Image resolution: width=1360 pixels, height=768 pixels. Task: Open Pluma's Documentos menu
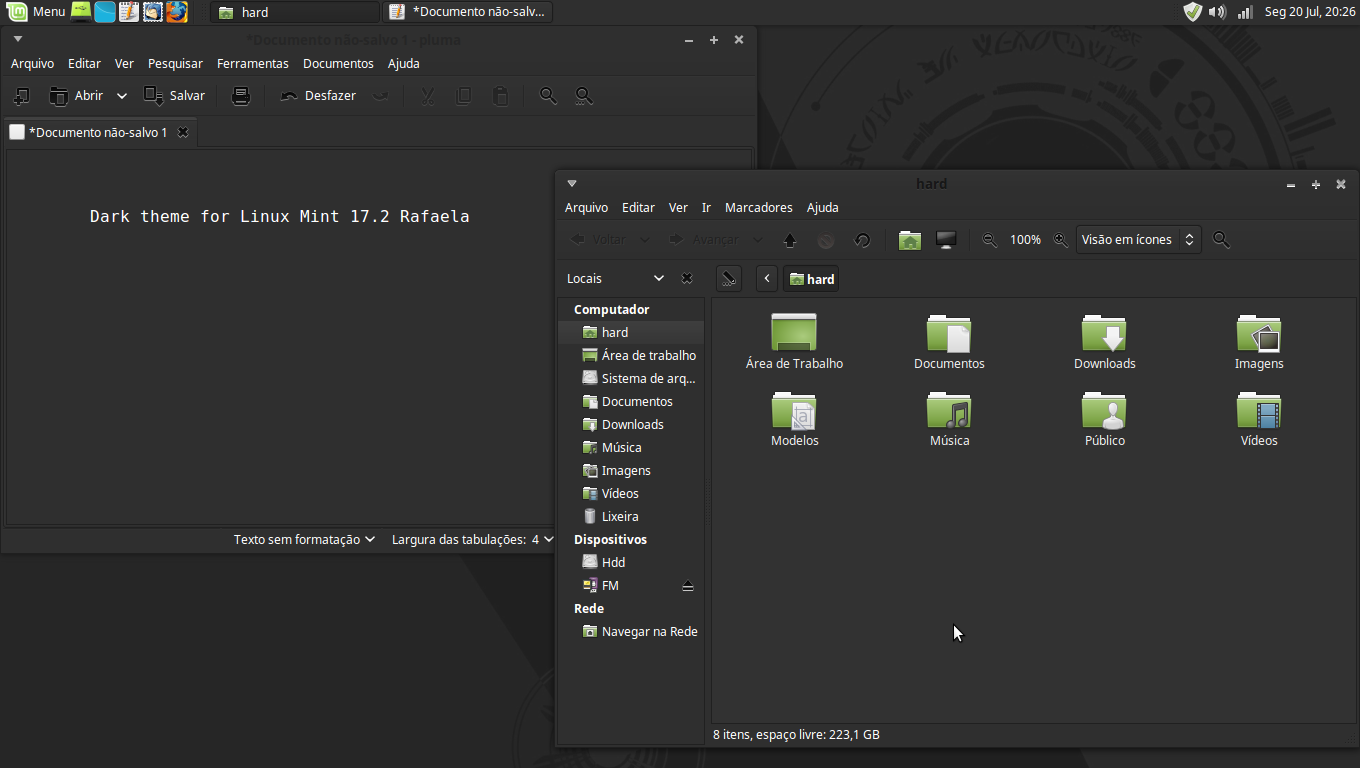(x=338, y=63)
